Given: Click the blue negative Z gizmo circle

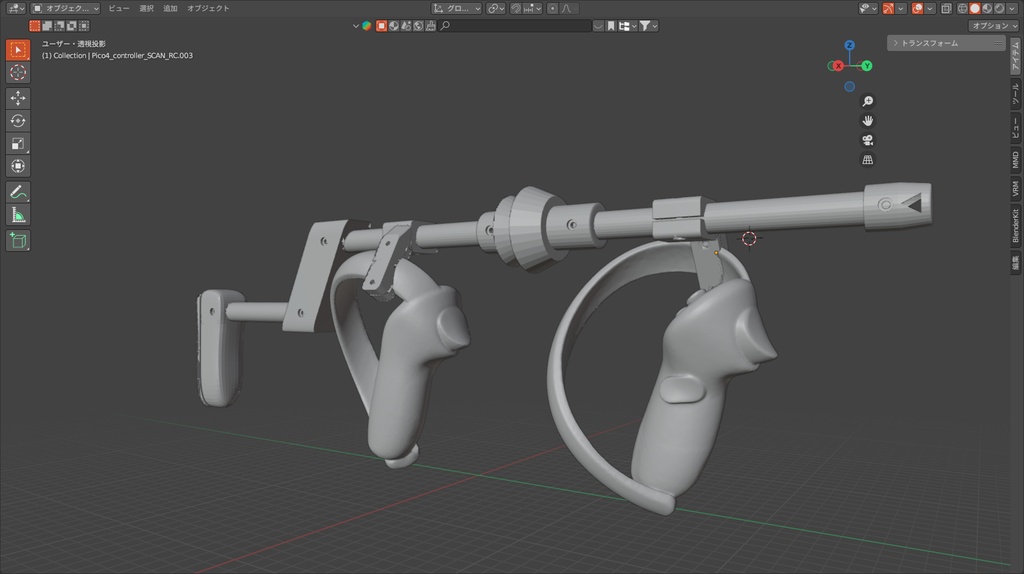Looking at the screenshot, I should click(x=849, y=86).
